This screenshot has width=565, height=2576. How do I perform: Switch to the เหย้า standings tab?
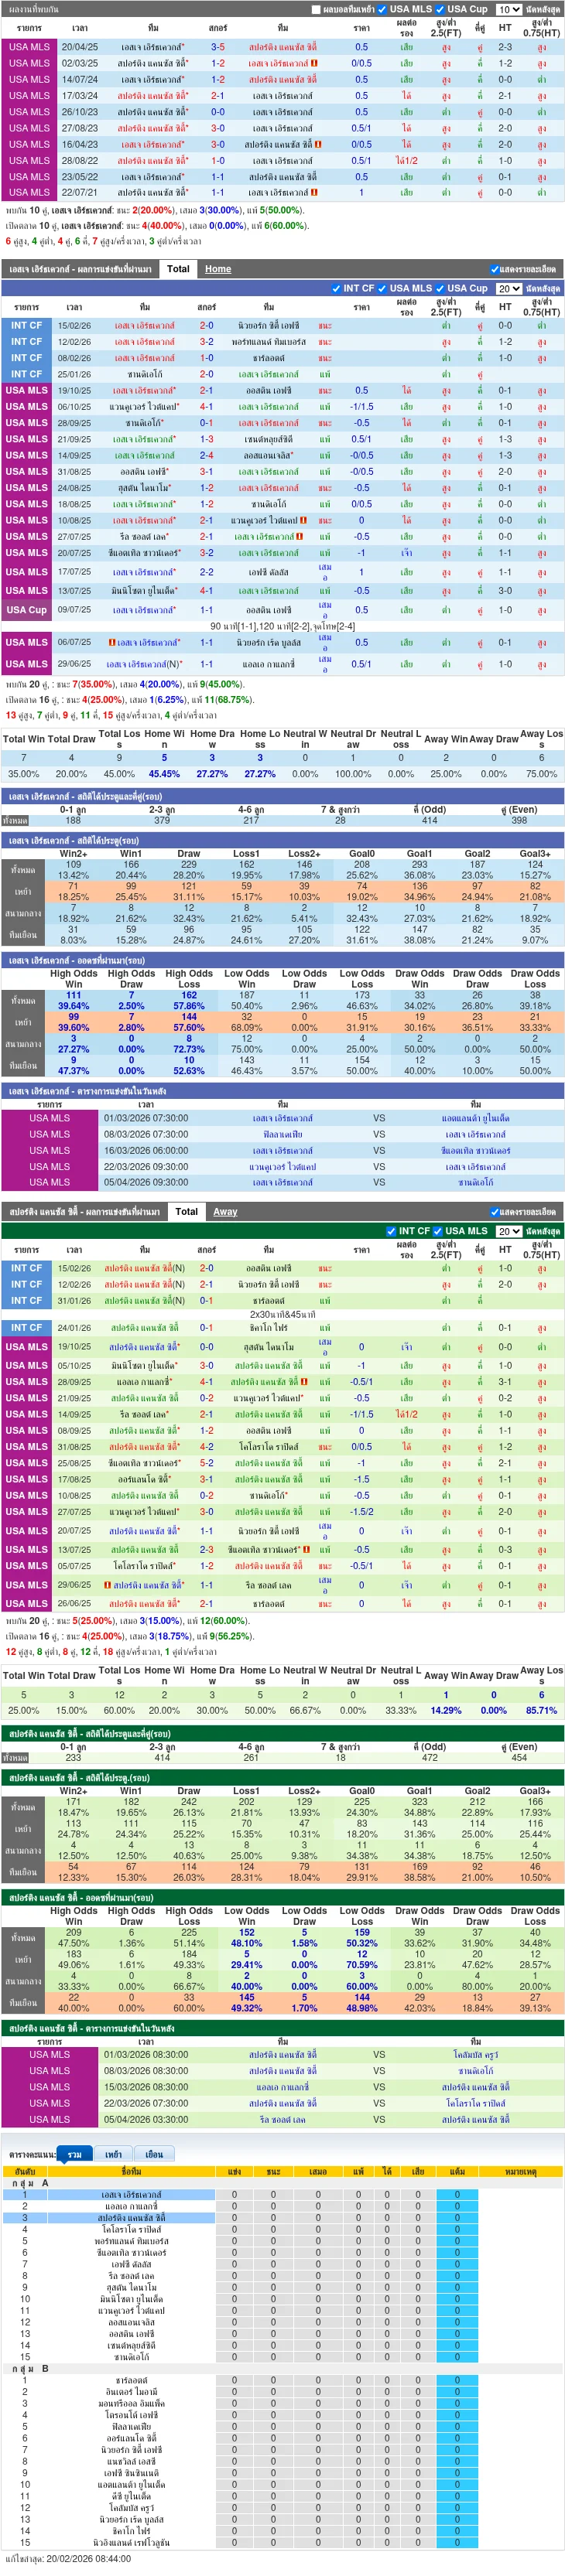[x=113, y=2154]
